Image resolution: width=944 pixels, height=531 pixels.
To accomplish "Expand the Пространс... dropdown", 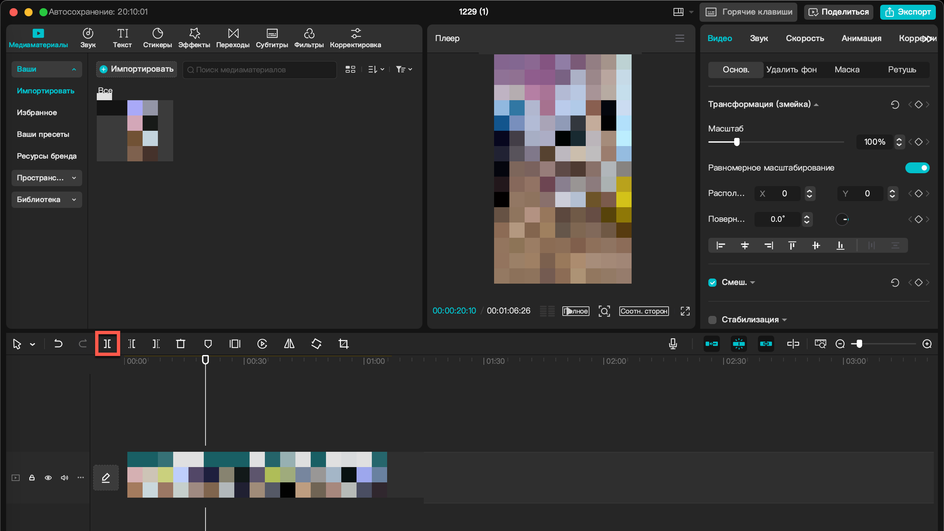I will (x=46, y=178).
